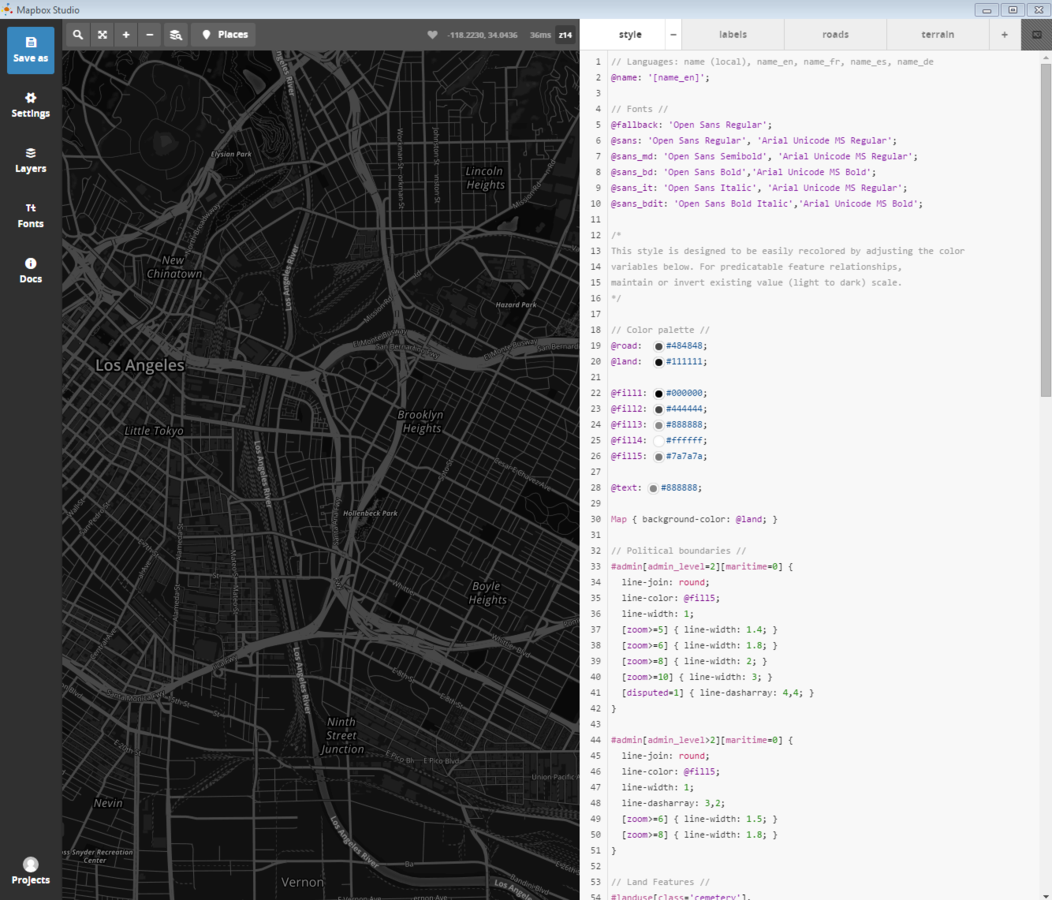Click the @road color swatch
Screen dimensions: 1052x900
(x=658, y=346)
